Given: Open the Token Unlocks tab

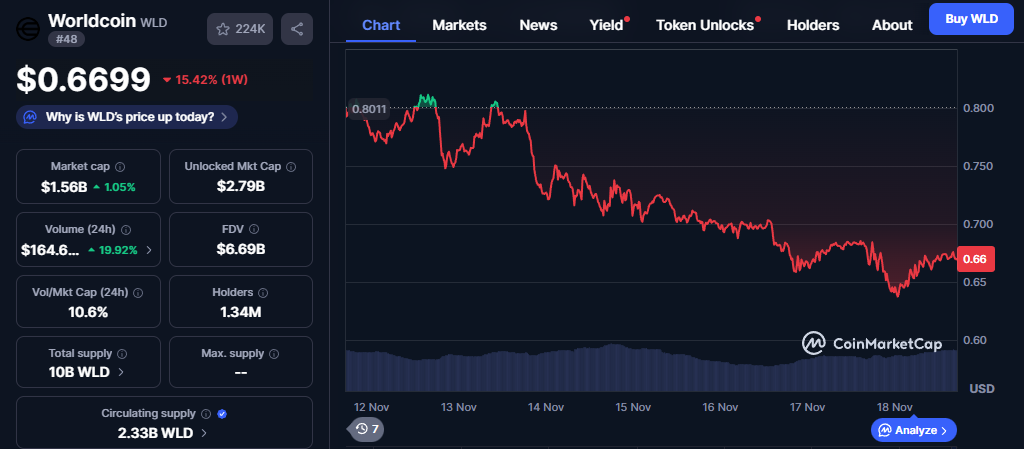Looking at the screenshot, I should [705, 25].
